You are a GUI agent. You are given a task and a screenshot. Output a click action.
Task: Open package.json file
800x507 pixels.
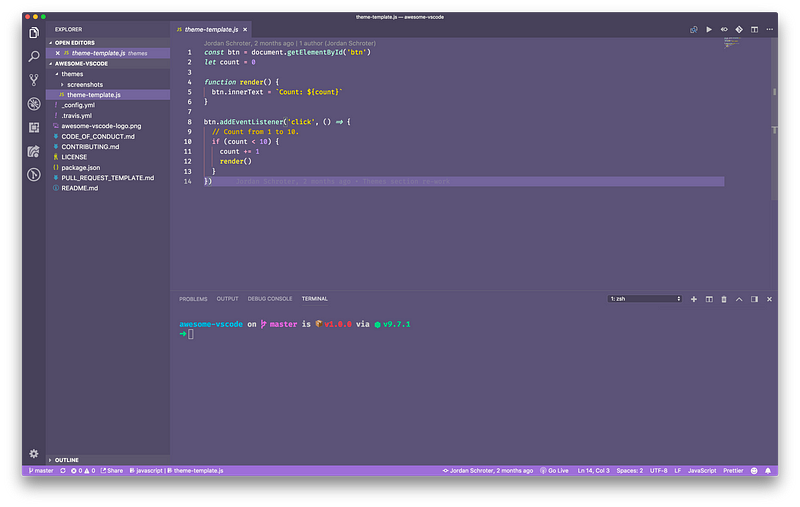coord(108,168)
